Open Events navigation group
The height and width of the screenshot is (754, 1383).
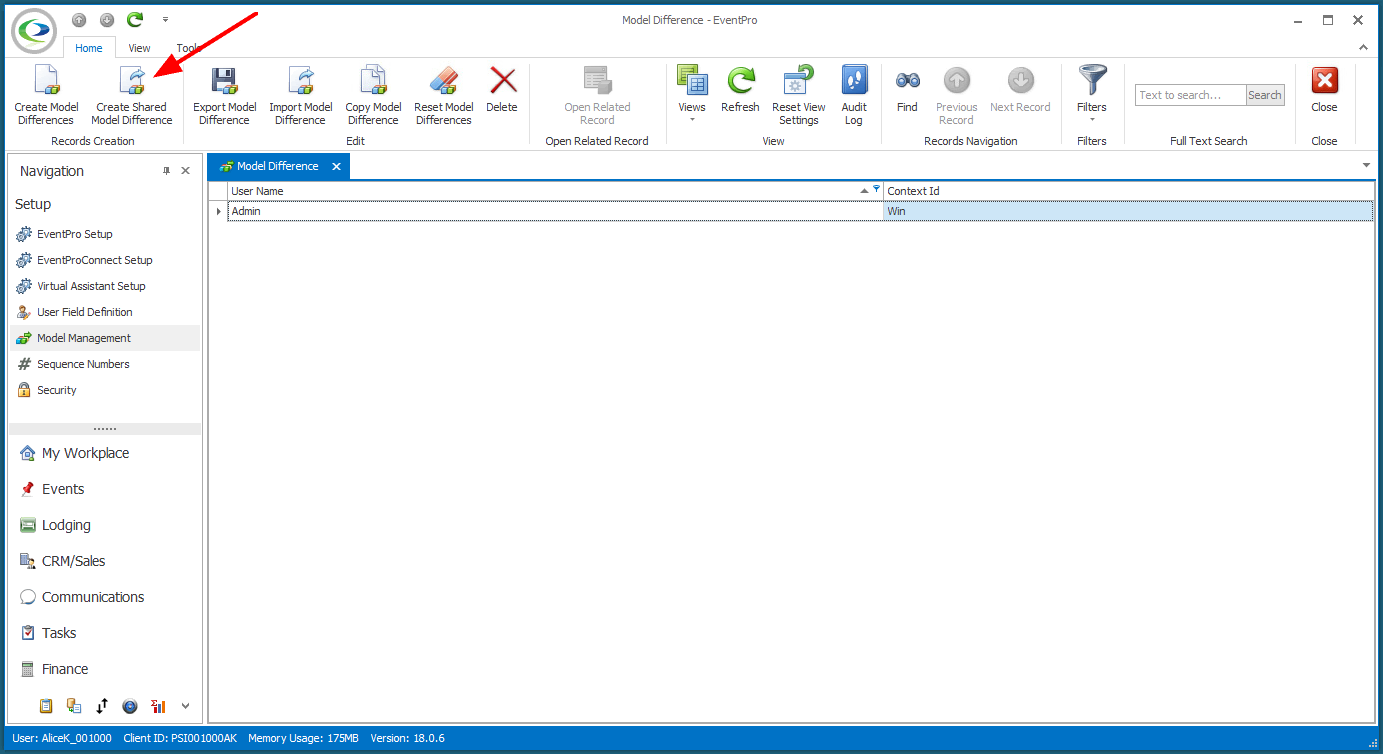click(x=63, y=489)
